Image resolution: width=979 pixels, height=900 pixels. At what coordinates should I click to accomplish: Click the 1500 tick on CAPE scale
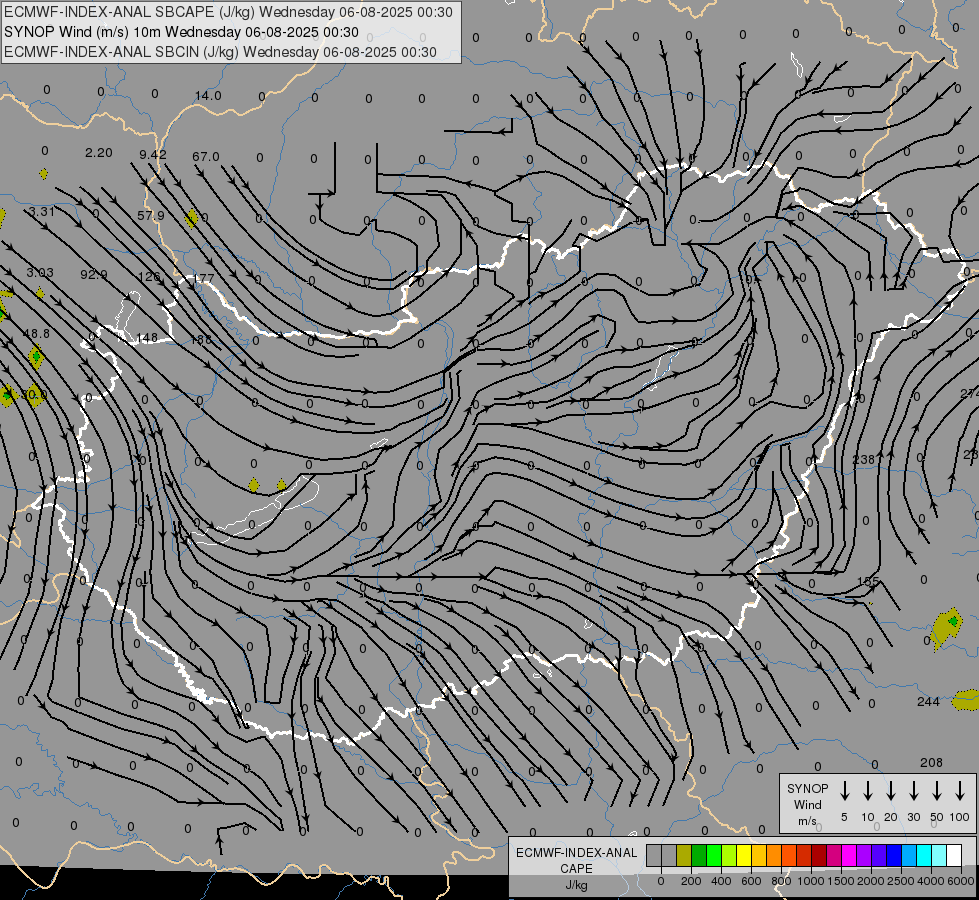point(840,881)
